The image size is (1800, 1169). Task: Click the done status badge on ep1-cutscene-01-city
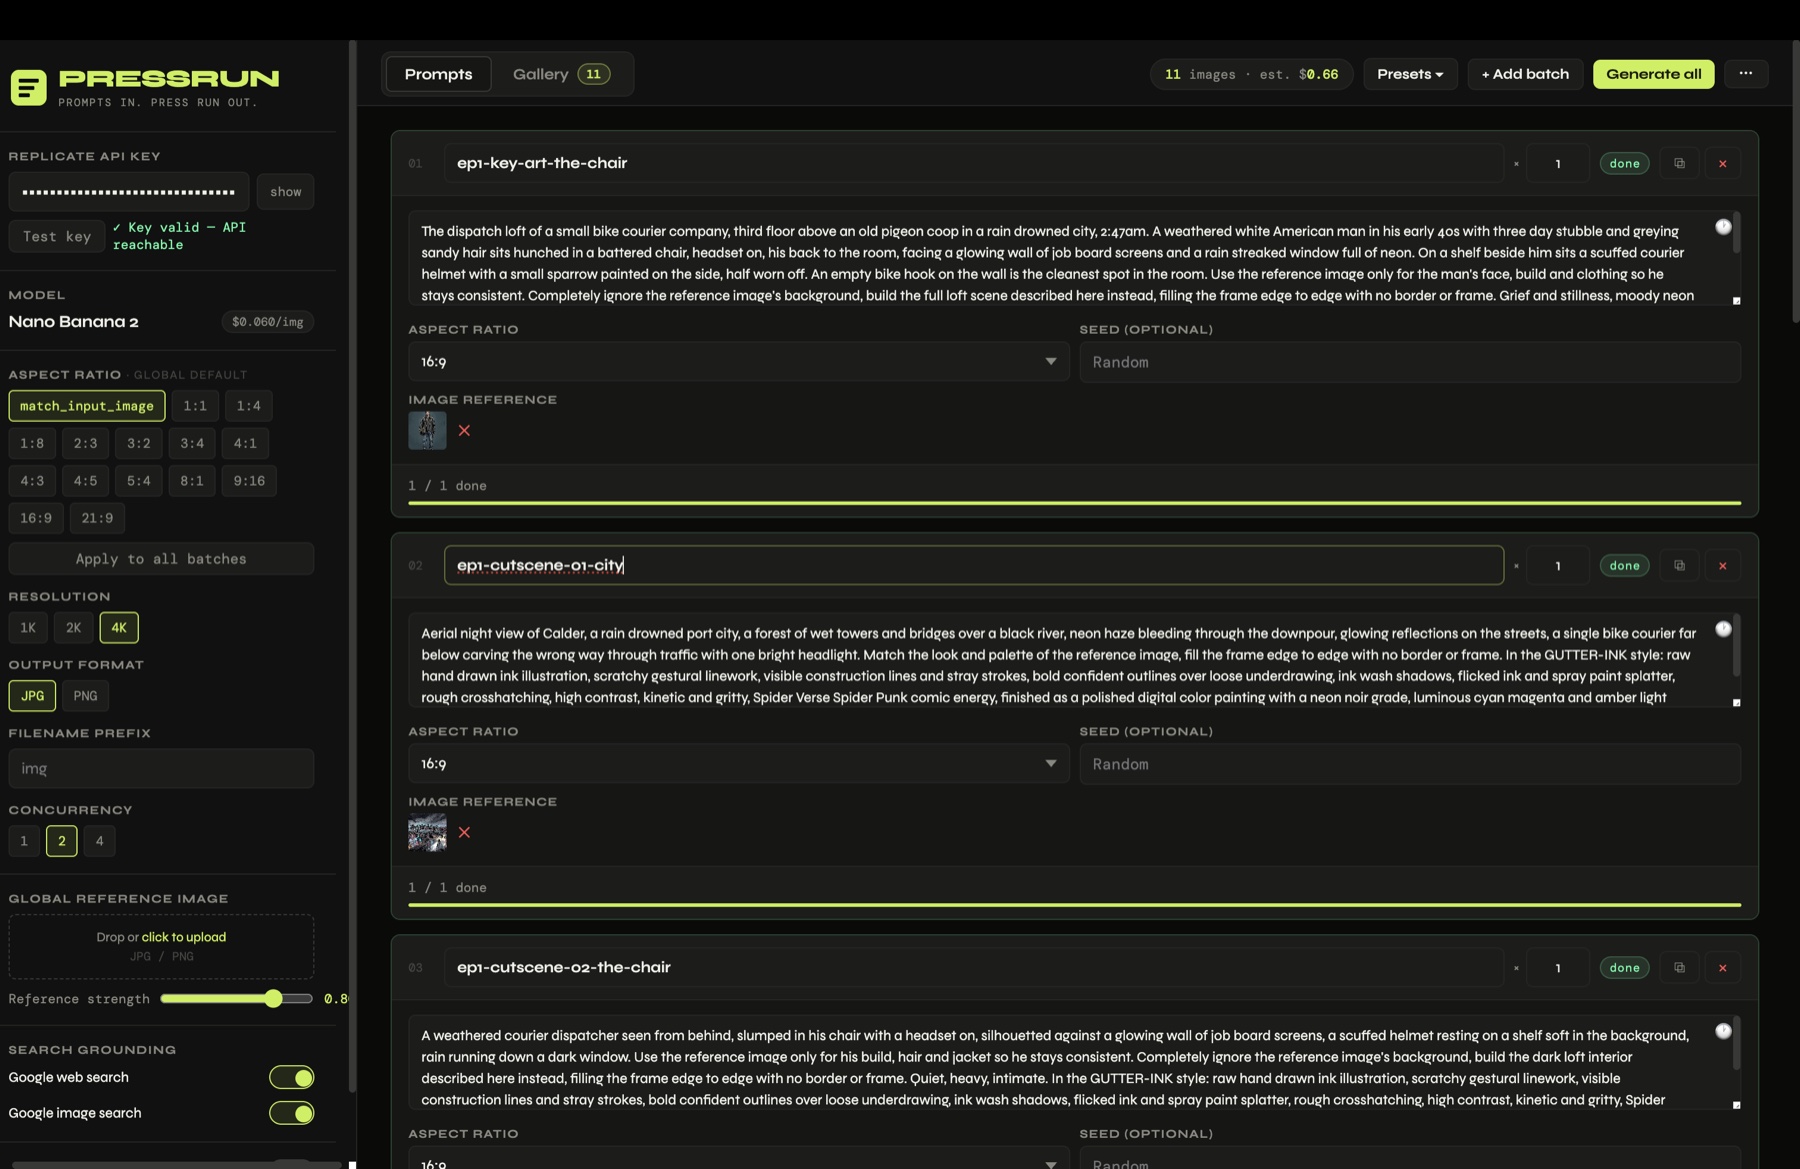(1624, 565)
